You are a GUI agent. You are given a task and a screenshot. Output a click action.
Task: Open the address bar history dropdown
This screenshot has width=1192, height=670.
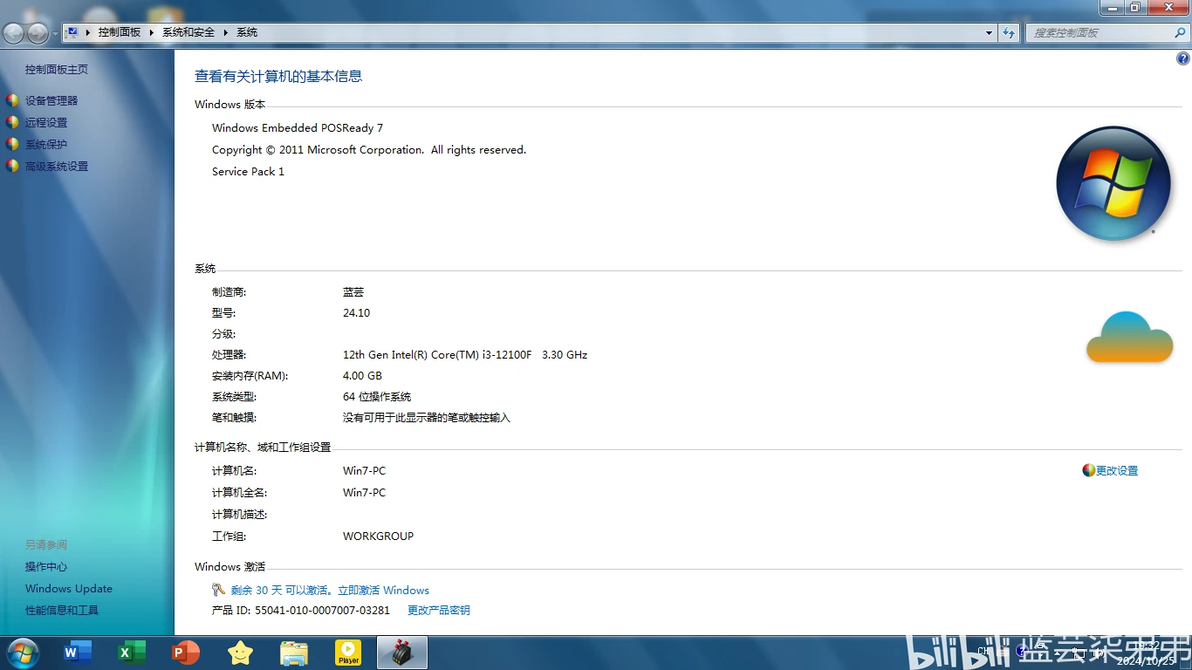(x=988, y=33)
